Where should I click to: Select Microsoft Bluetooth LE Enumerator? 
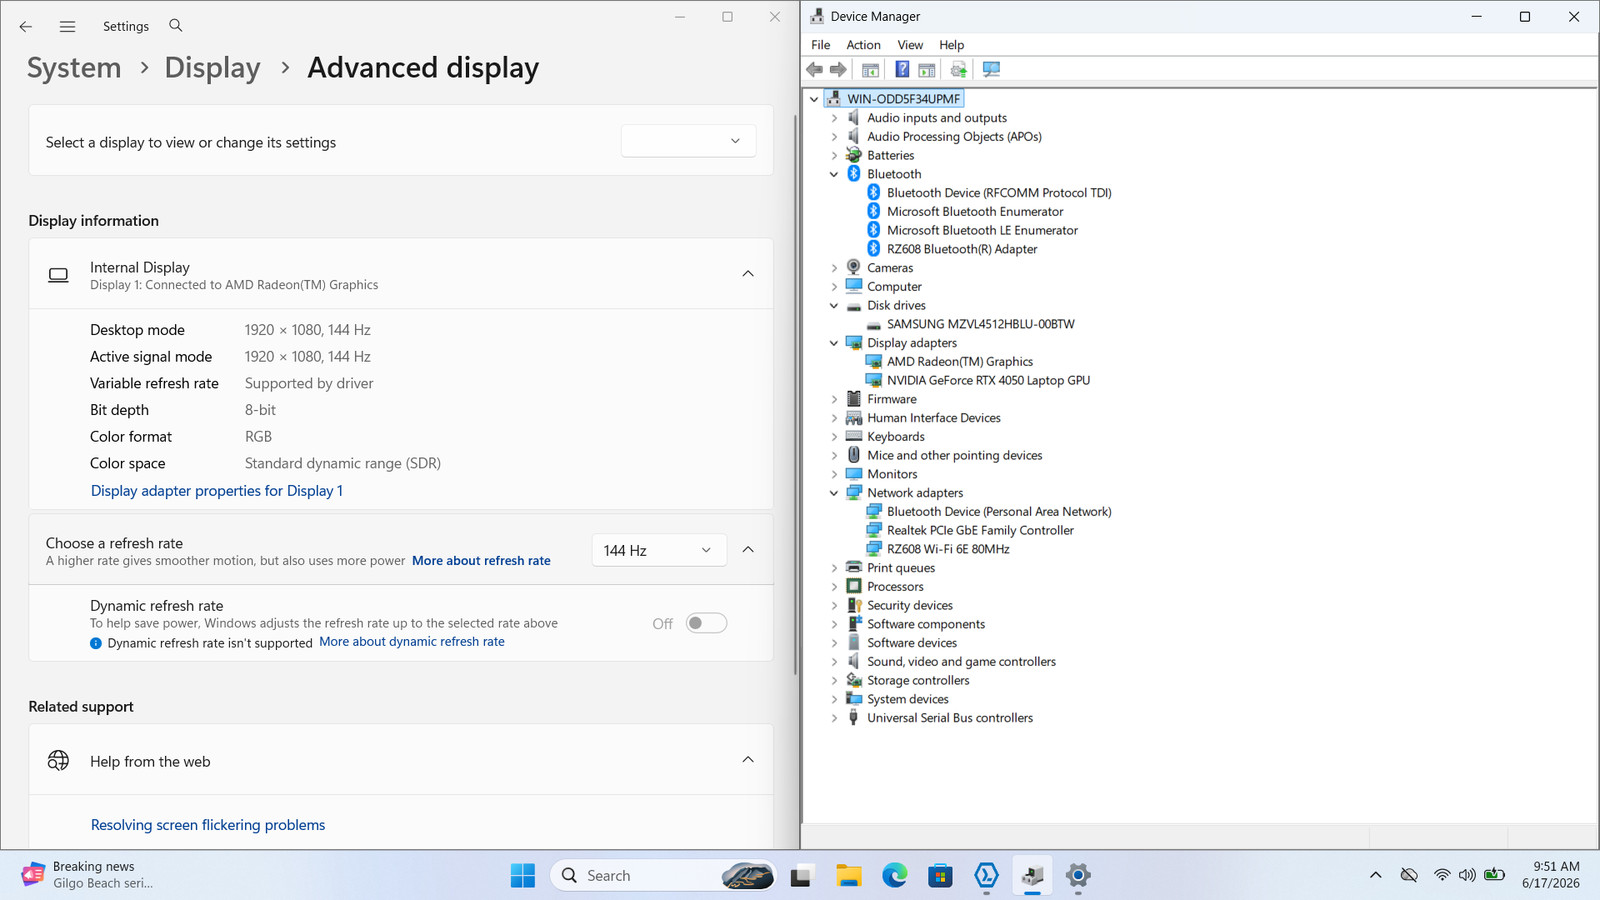[982, 230]
